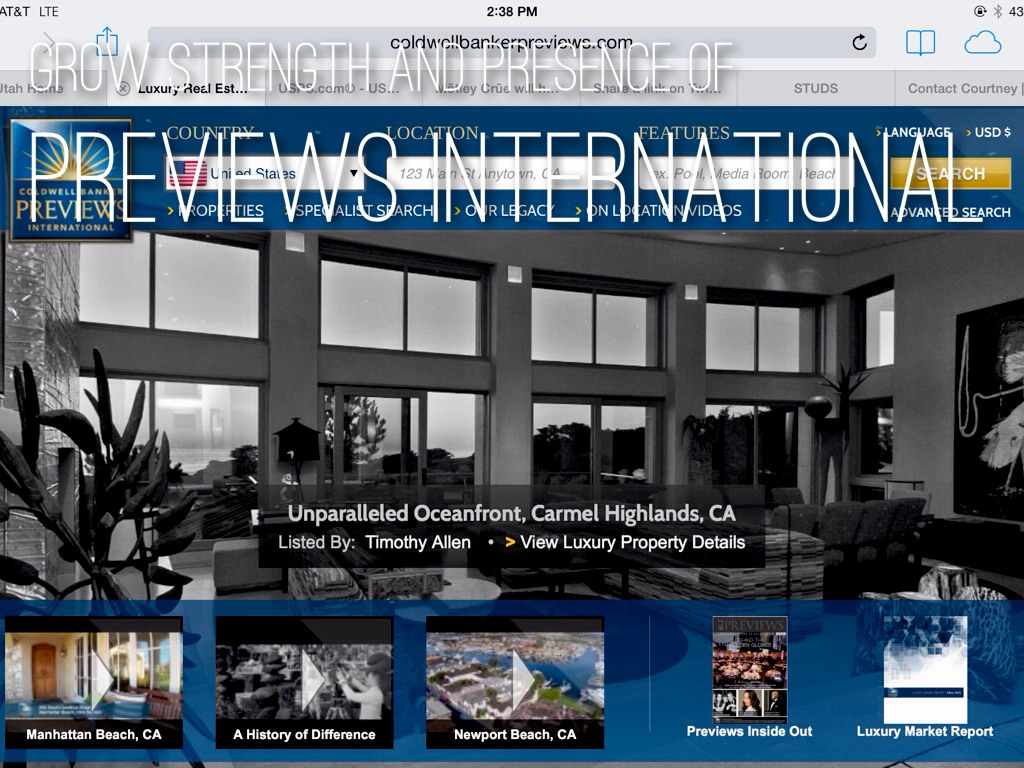
Task: Tap the Safari share icon
Action: pyautogui.click(x=107, y=42)
